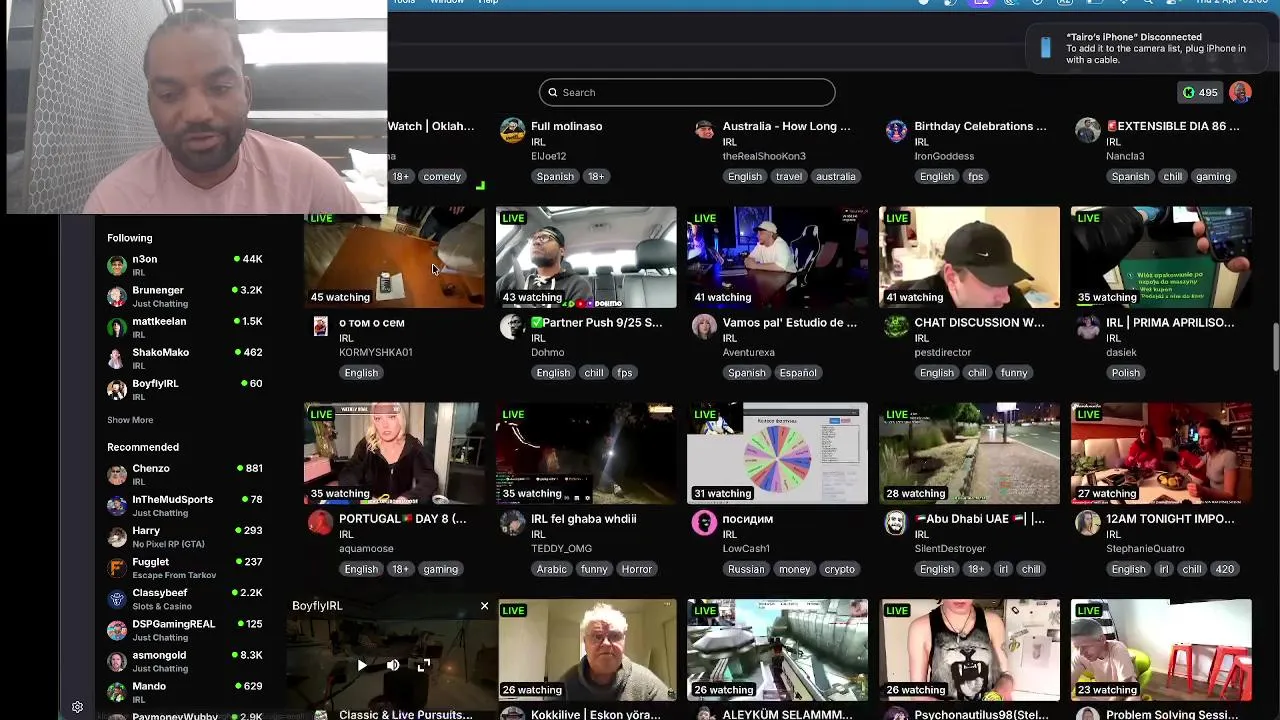Open DSPGamingREAL in Recommended list
The height and width of the screenshot is (720, 1280).
tap(184, 630)
